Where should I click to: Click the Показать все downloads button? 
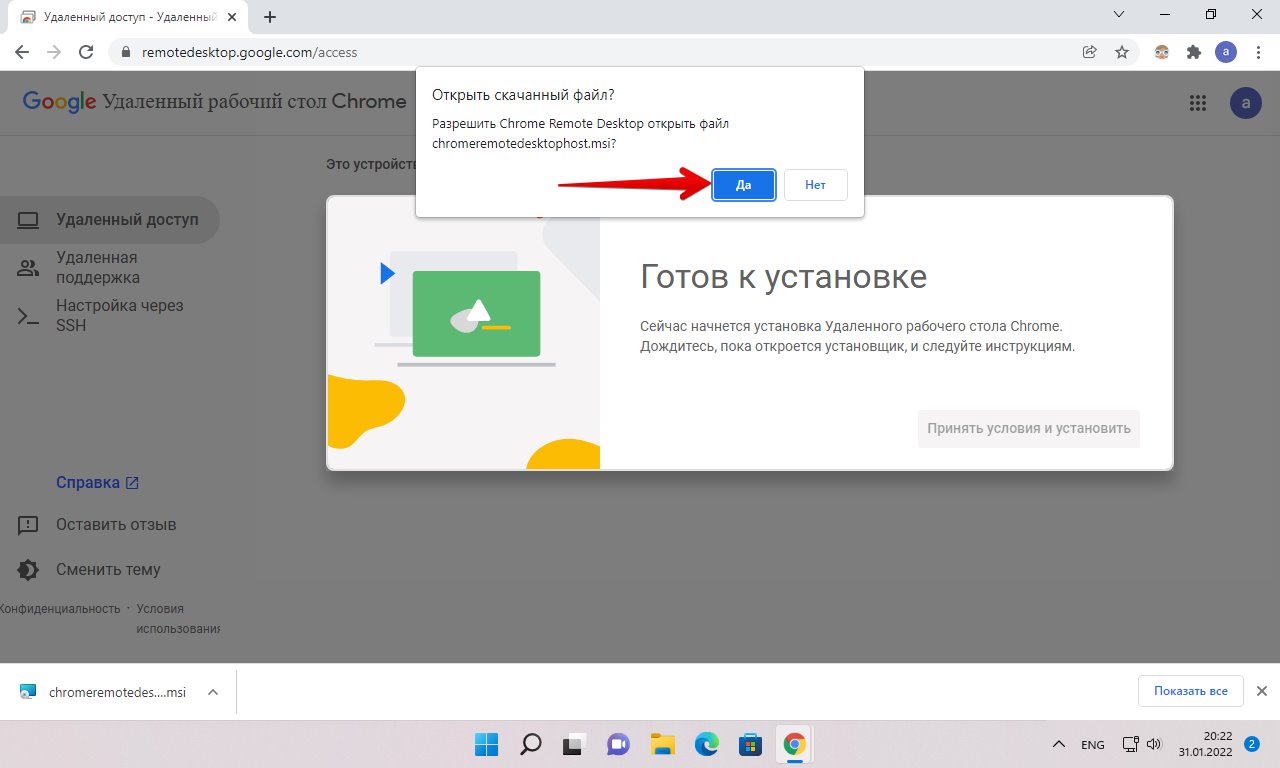point(1190,691)
